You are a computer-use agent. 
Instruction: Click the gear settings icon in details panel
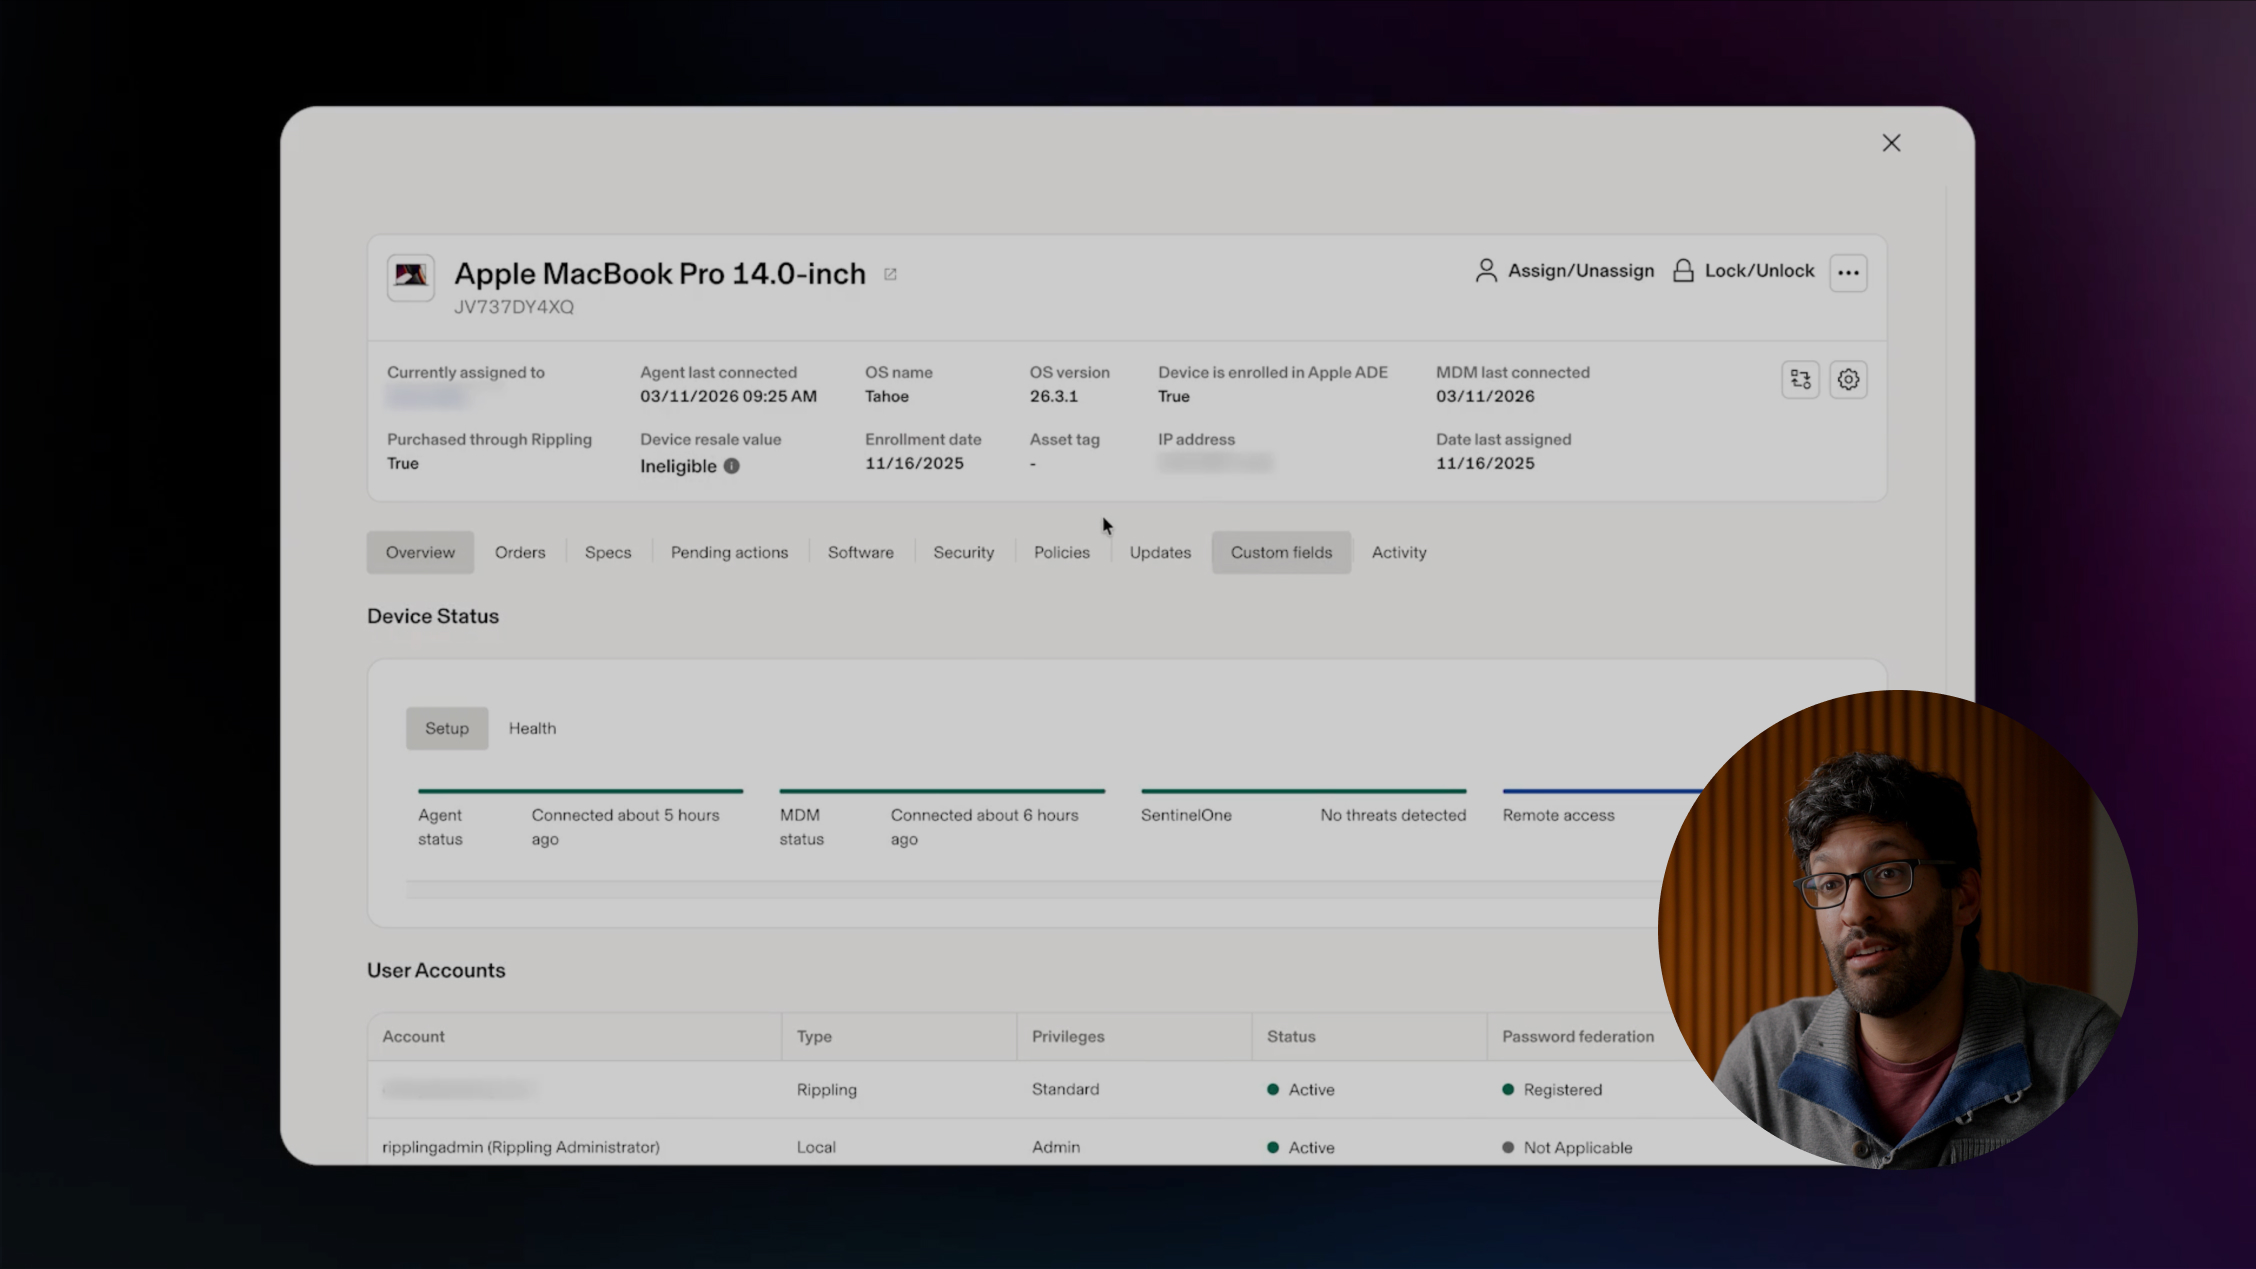1848,380
